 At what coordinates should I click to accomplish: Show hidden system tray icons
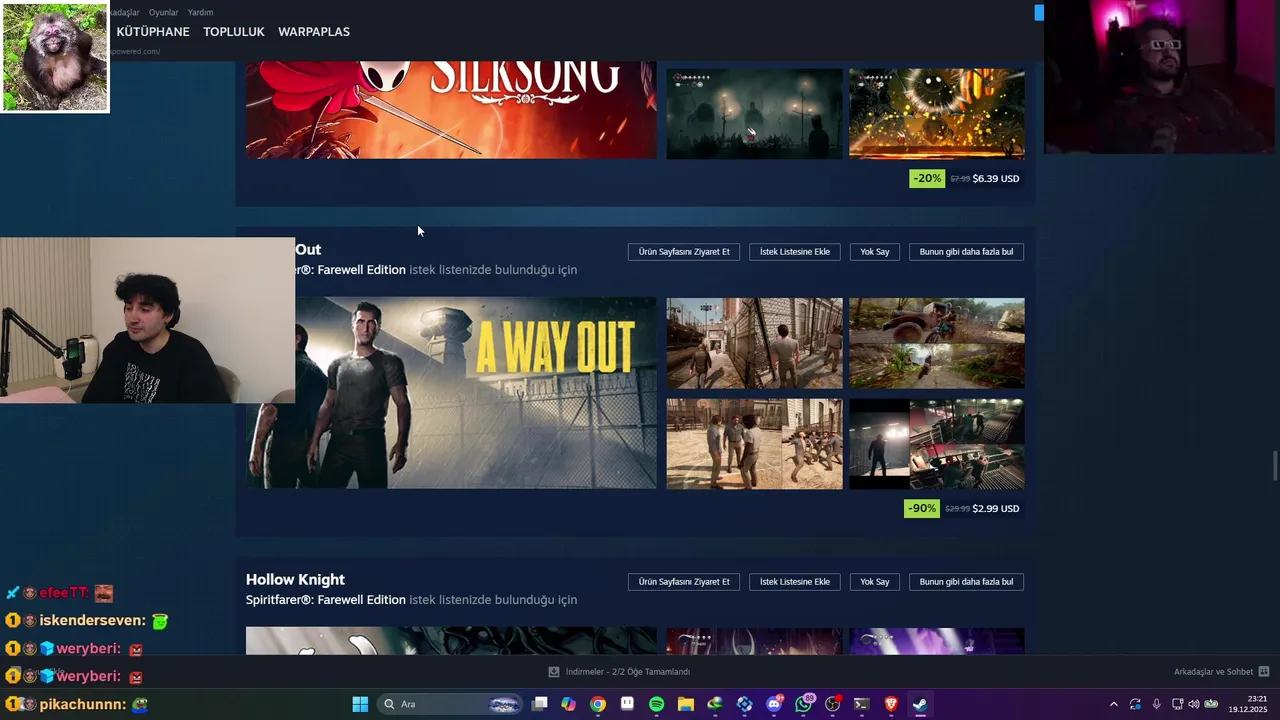1113,704
